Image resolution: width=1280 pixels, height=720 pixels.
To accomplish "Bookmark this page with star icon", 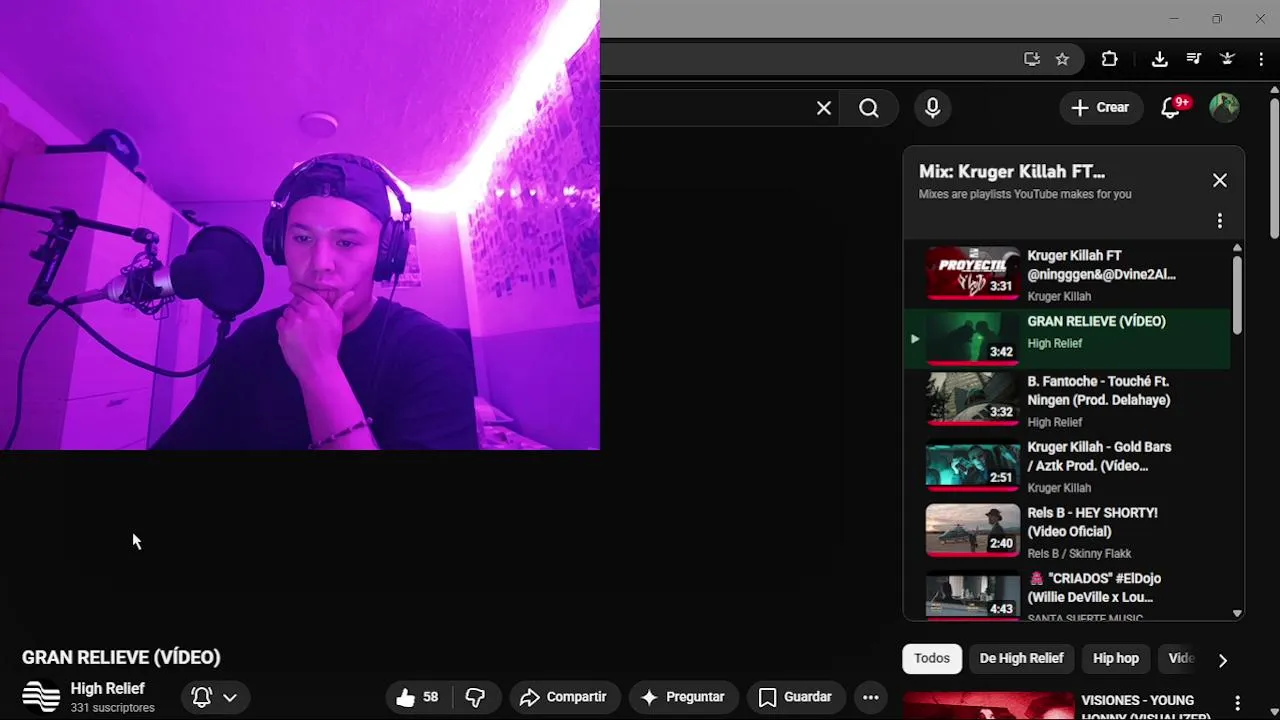I will tap(1062, 59).
